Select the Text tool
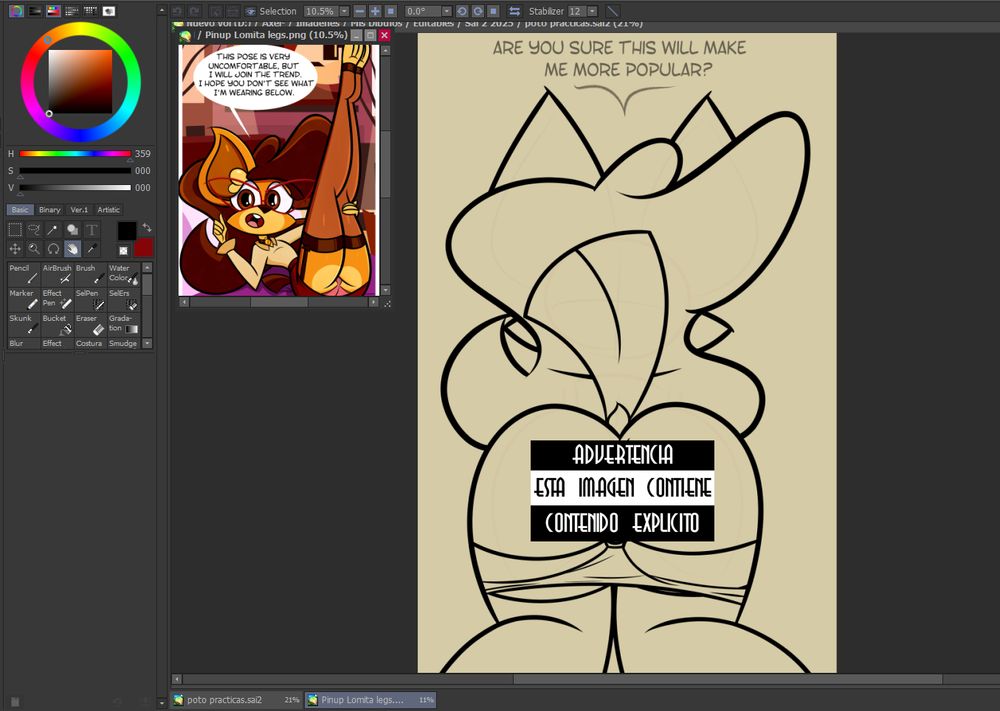 [92, 230]
